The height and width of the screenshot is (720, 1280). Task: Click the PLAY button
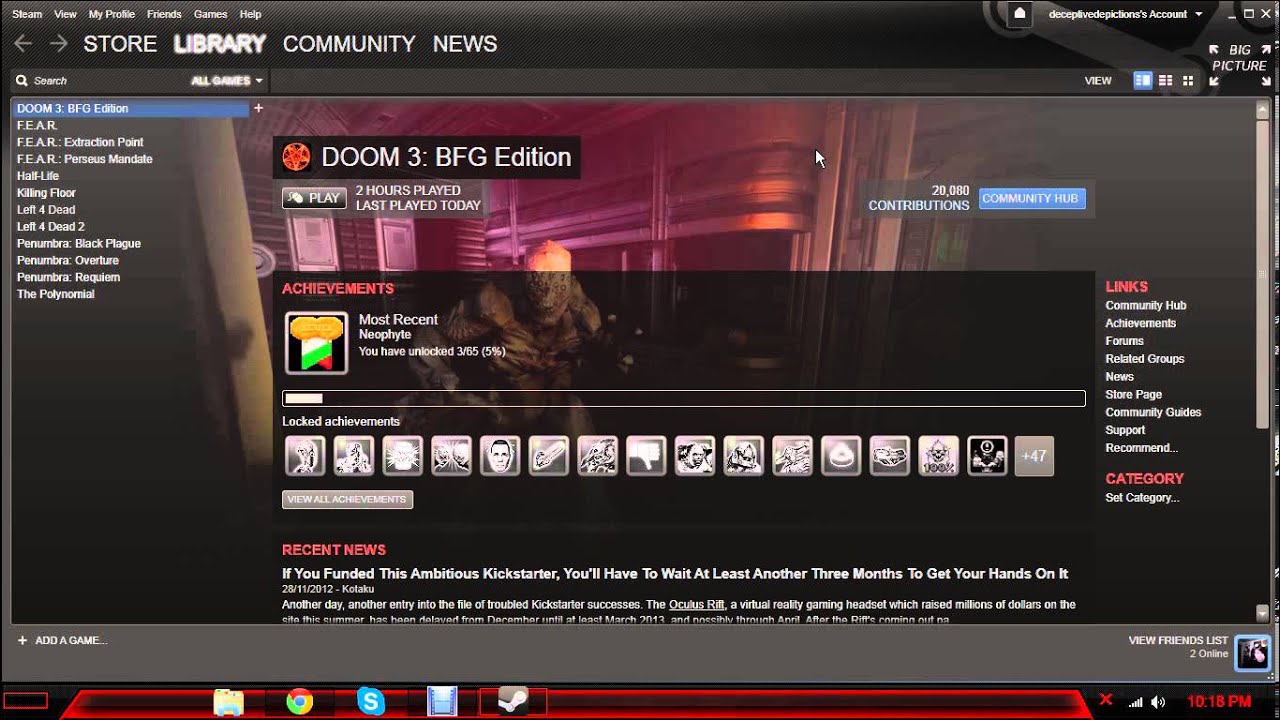coord(314,198)
